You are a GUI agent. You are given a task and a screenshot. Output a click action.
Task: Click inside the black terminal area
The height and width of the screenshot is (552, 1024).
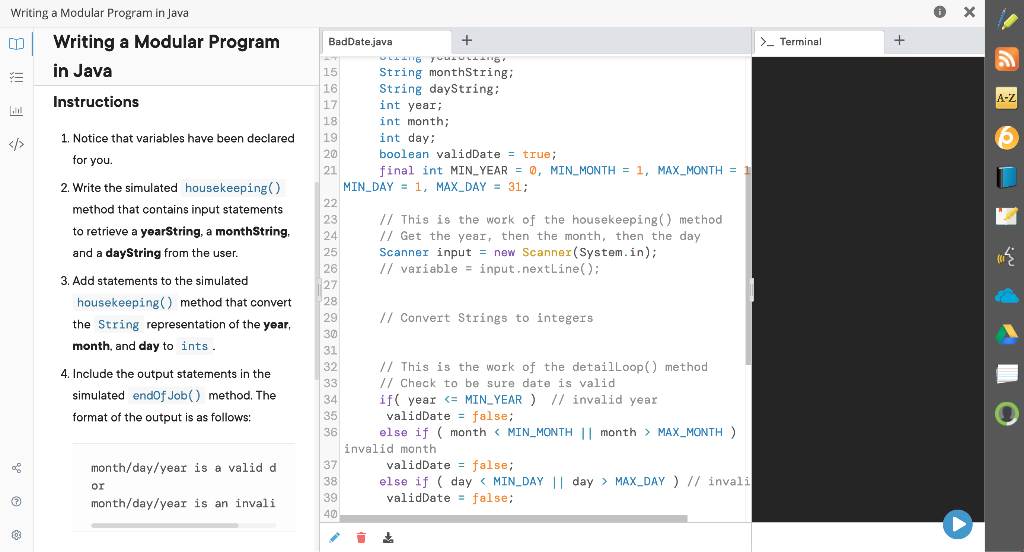pyautogui.click(x=868, y=289)
